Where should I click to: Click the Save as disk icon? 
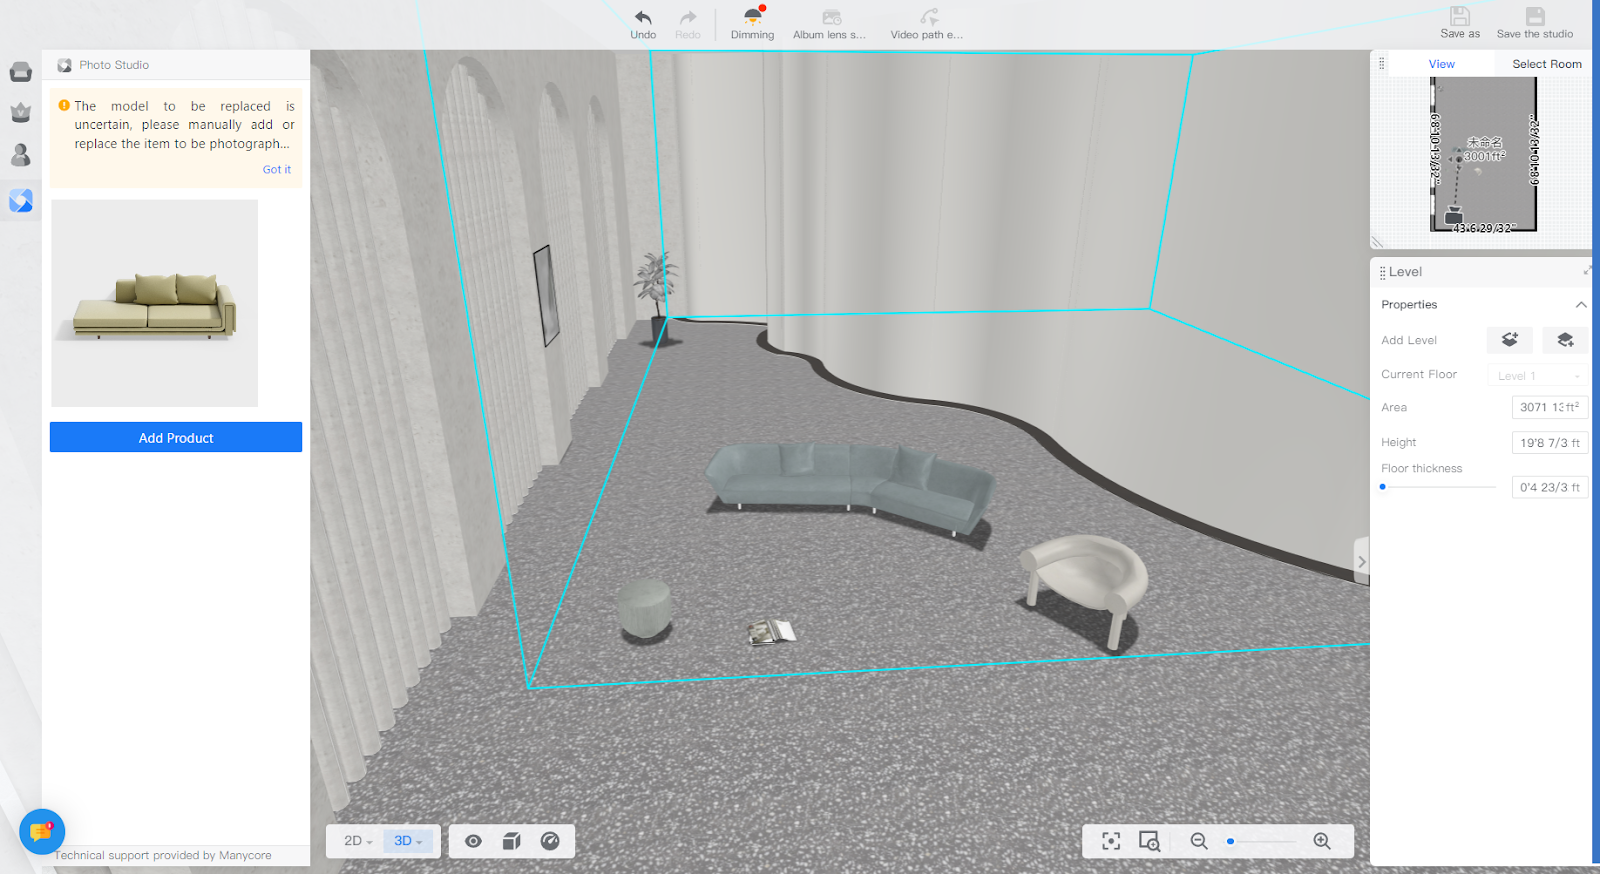click(1459, 16)
